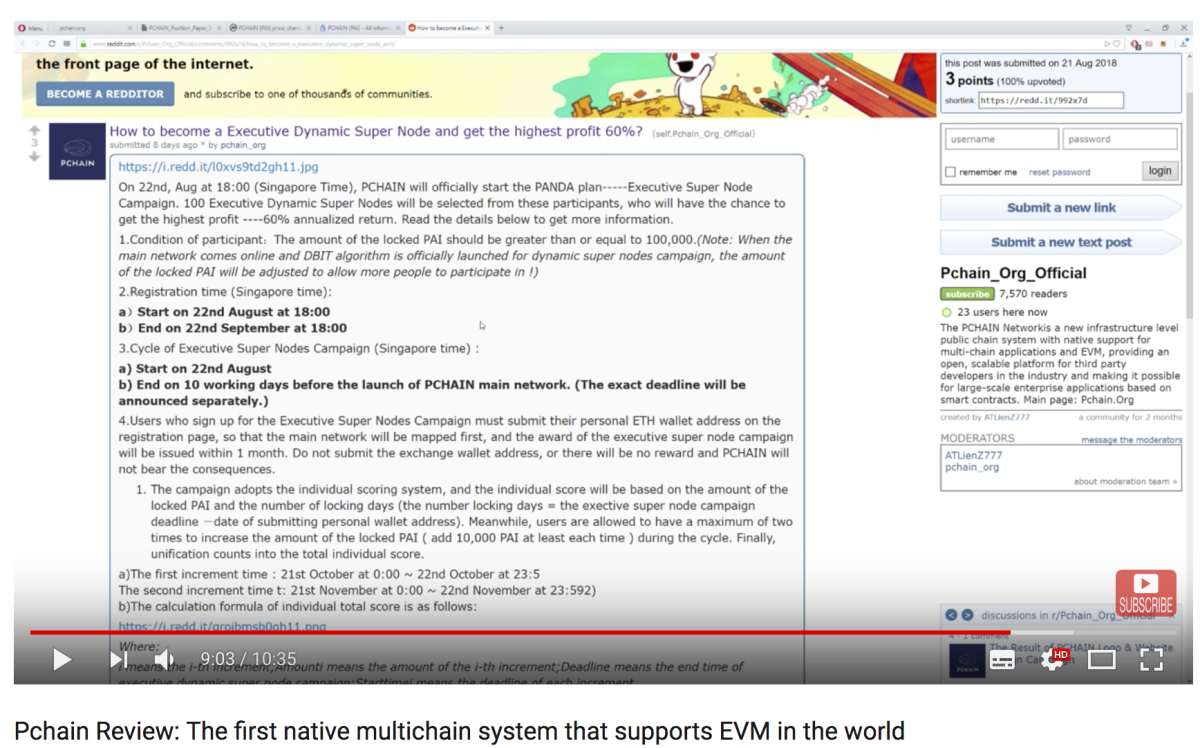Open the Executive Dynamic Super Node post title
This screenshot has height=748, width=1200.
pos(376,131)
